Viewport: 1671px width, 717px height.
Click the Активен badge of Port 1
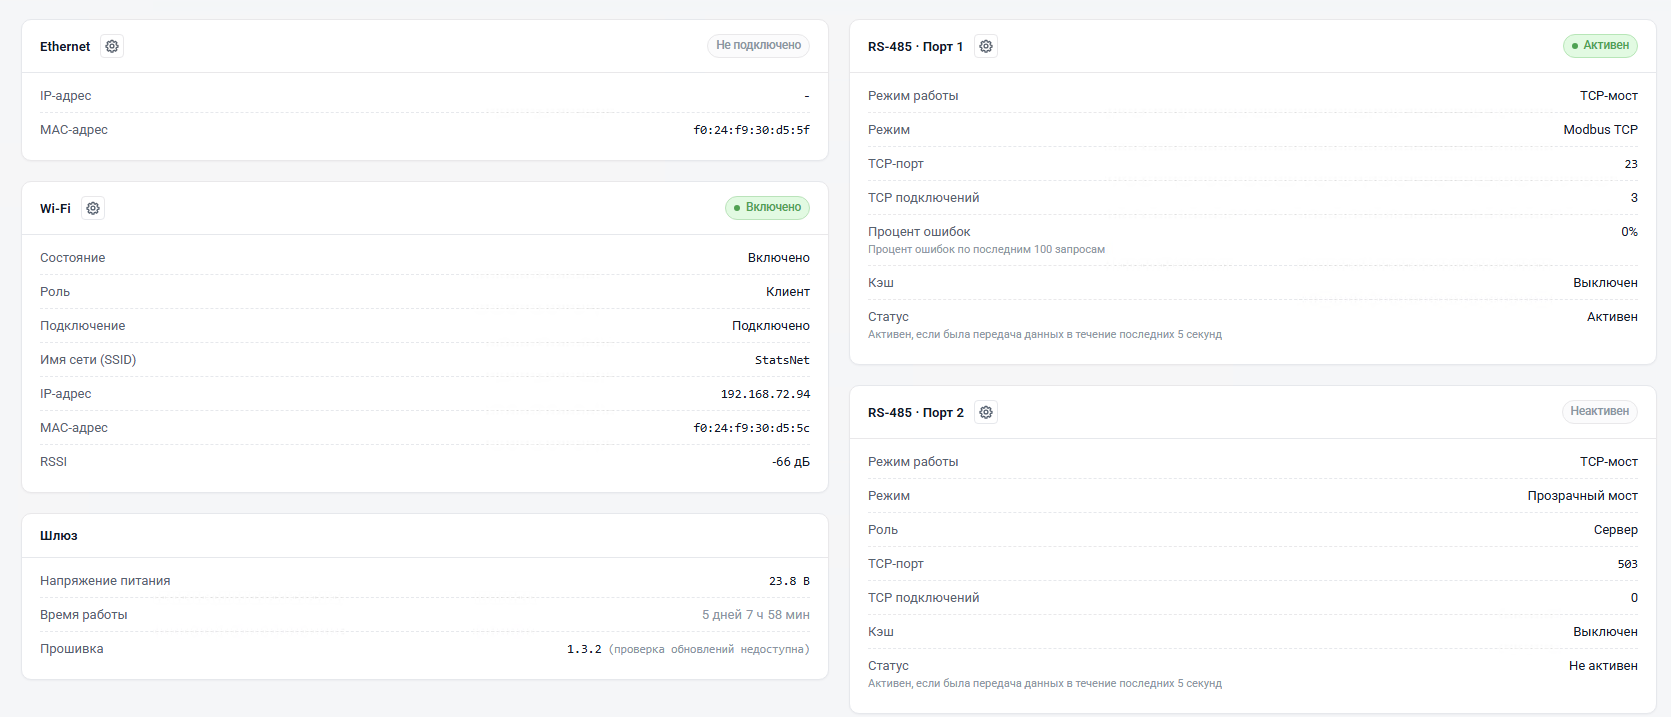[1600, 45]
